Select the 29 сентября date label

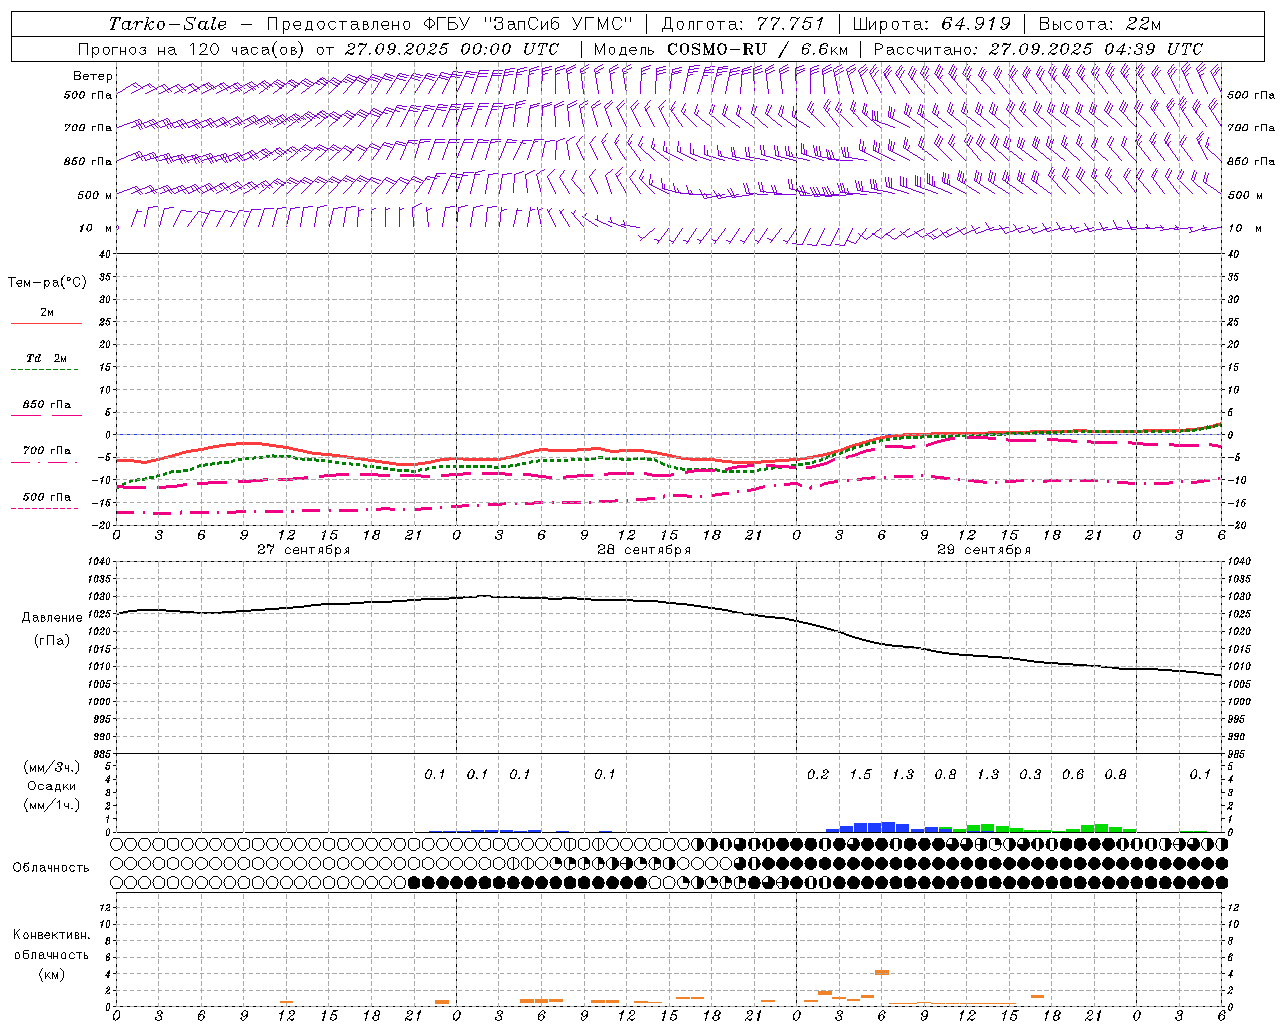tap(983, 550)
